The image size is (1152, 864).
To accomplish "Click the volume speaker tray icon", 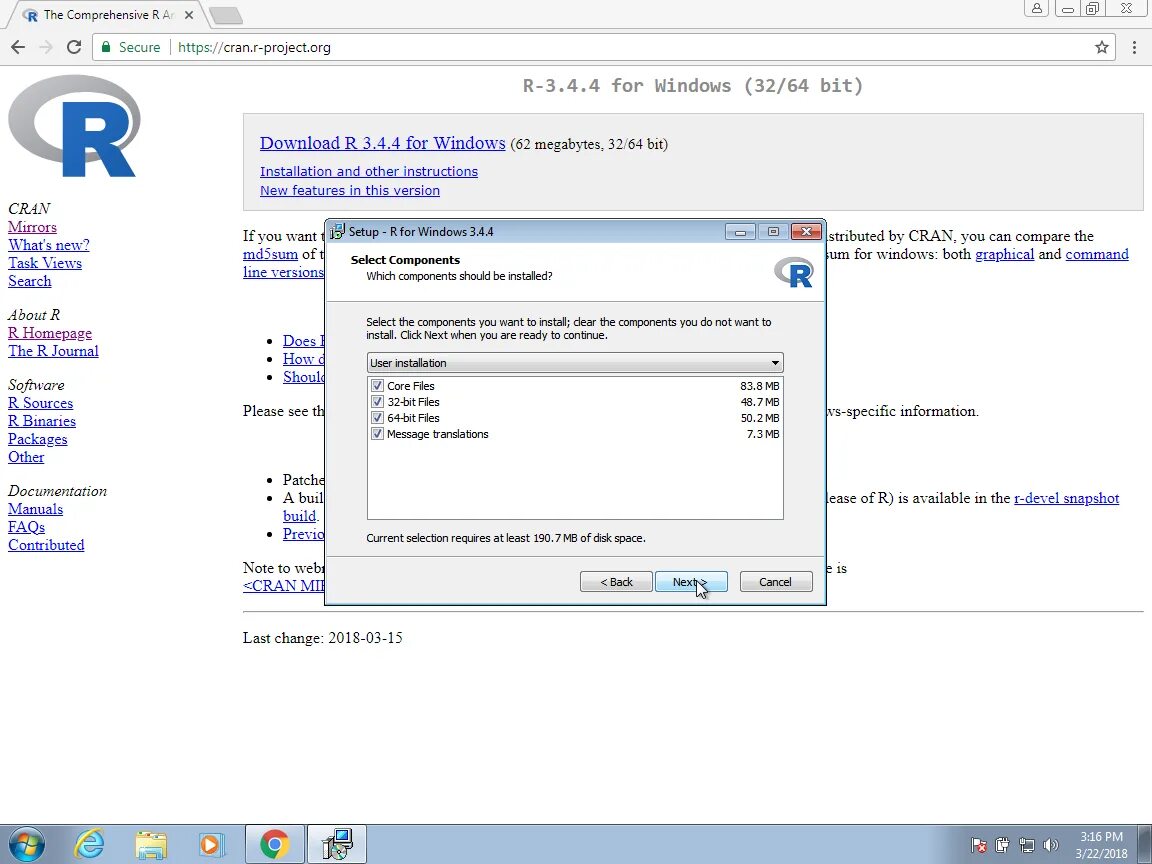I will [x=1051, y=845].
